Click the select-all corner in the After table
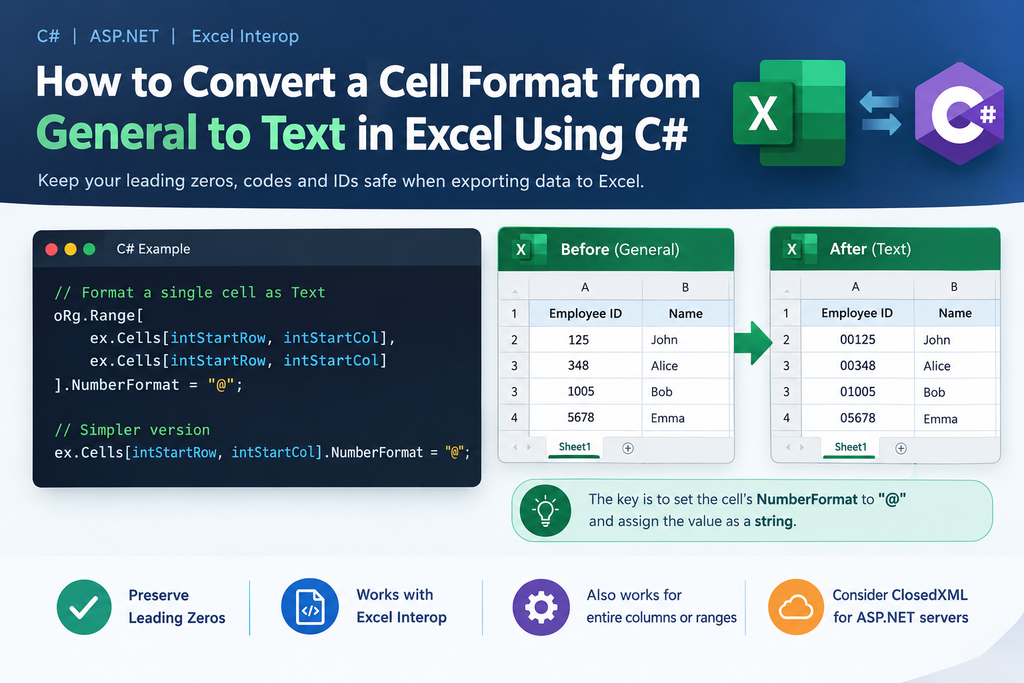 point(786,287)
